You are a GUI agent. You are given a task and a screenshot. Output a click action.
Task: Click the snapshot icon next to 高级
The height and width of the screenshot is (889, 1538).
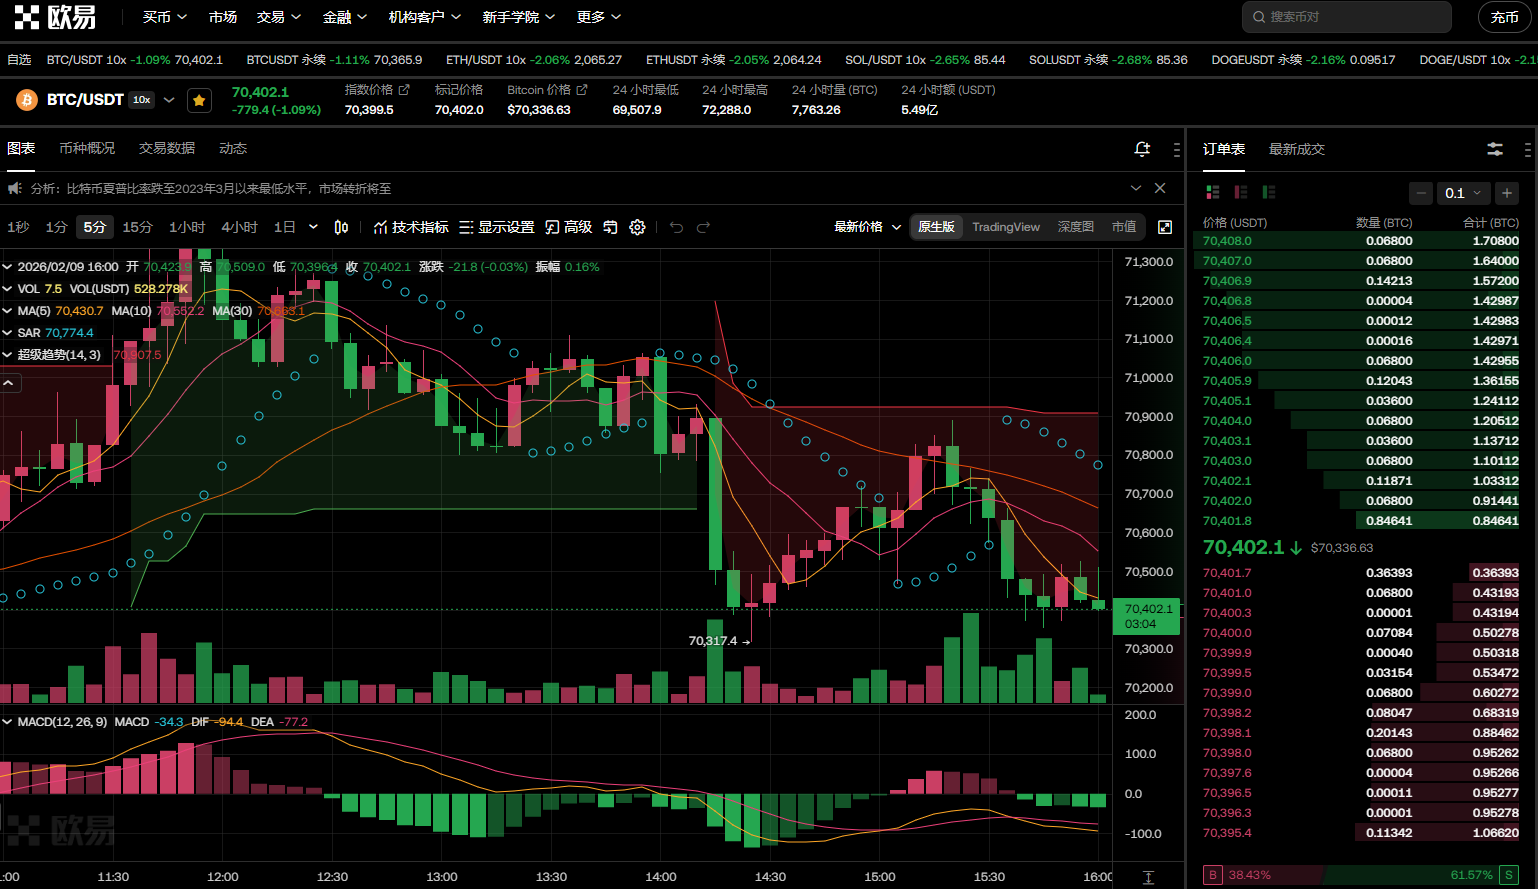pyautogui.click(x=610, y=227)
